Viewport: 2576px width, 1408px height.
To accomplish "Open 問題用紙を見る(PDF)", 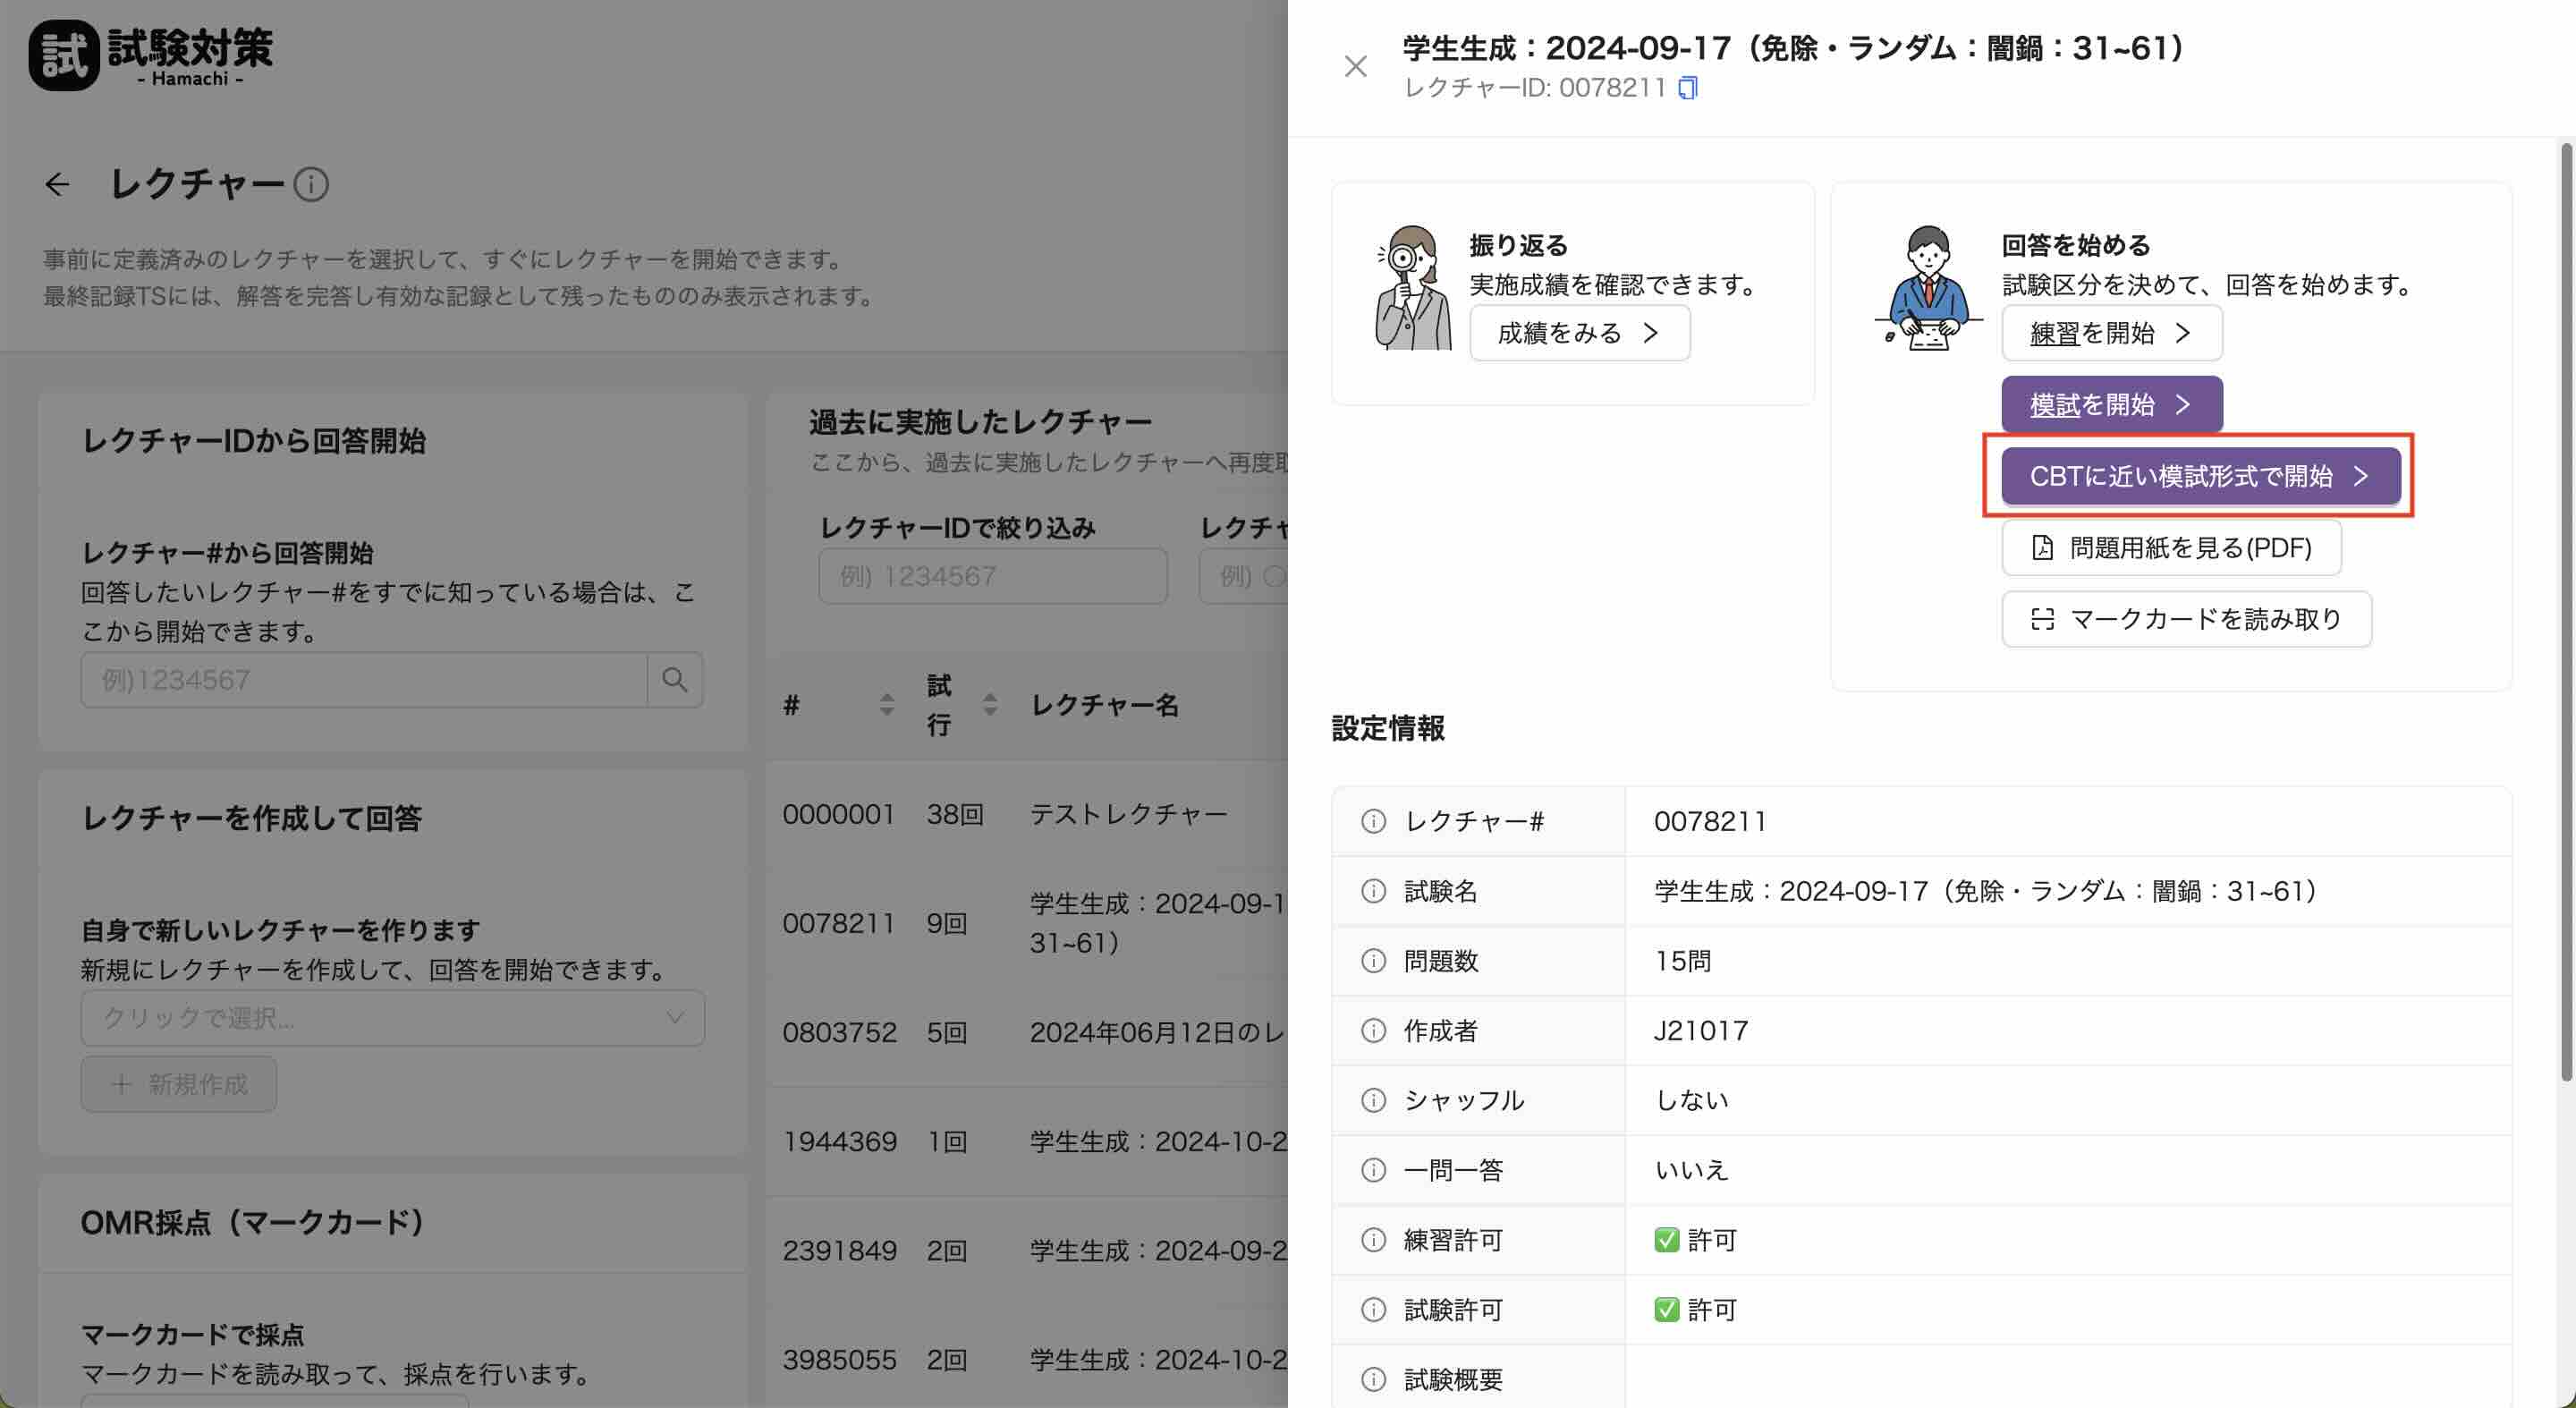I will (2171, 548).
